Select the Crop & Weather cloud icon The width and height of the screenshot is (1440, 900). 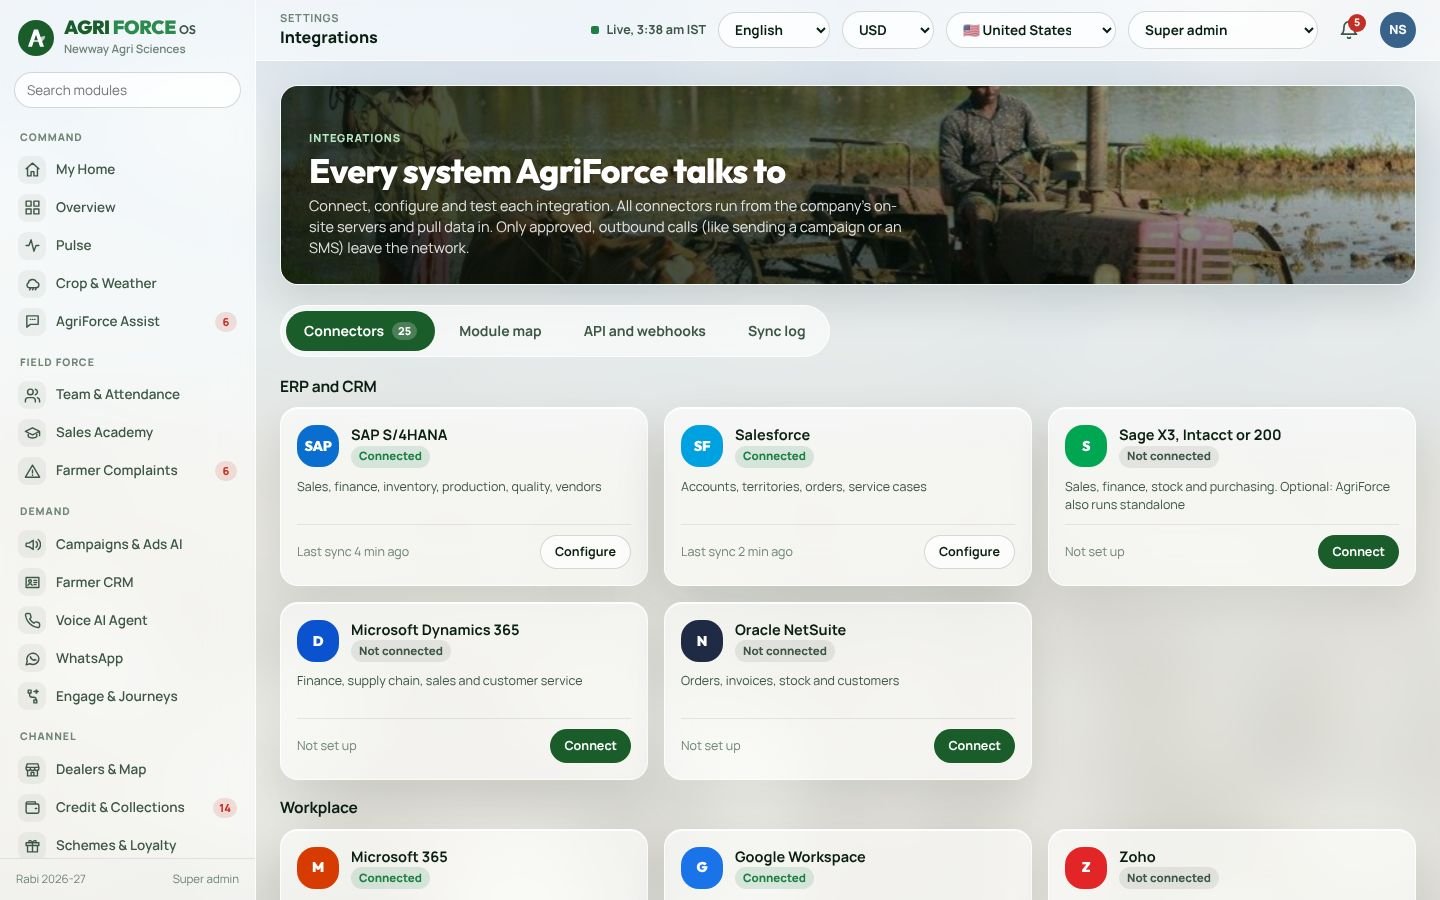(33, 284)
